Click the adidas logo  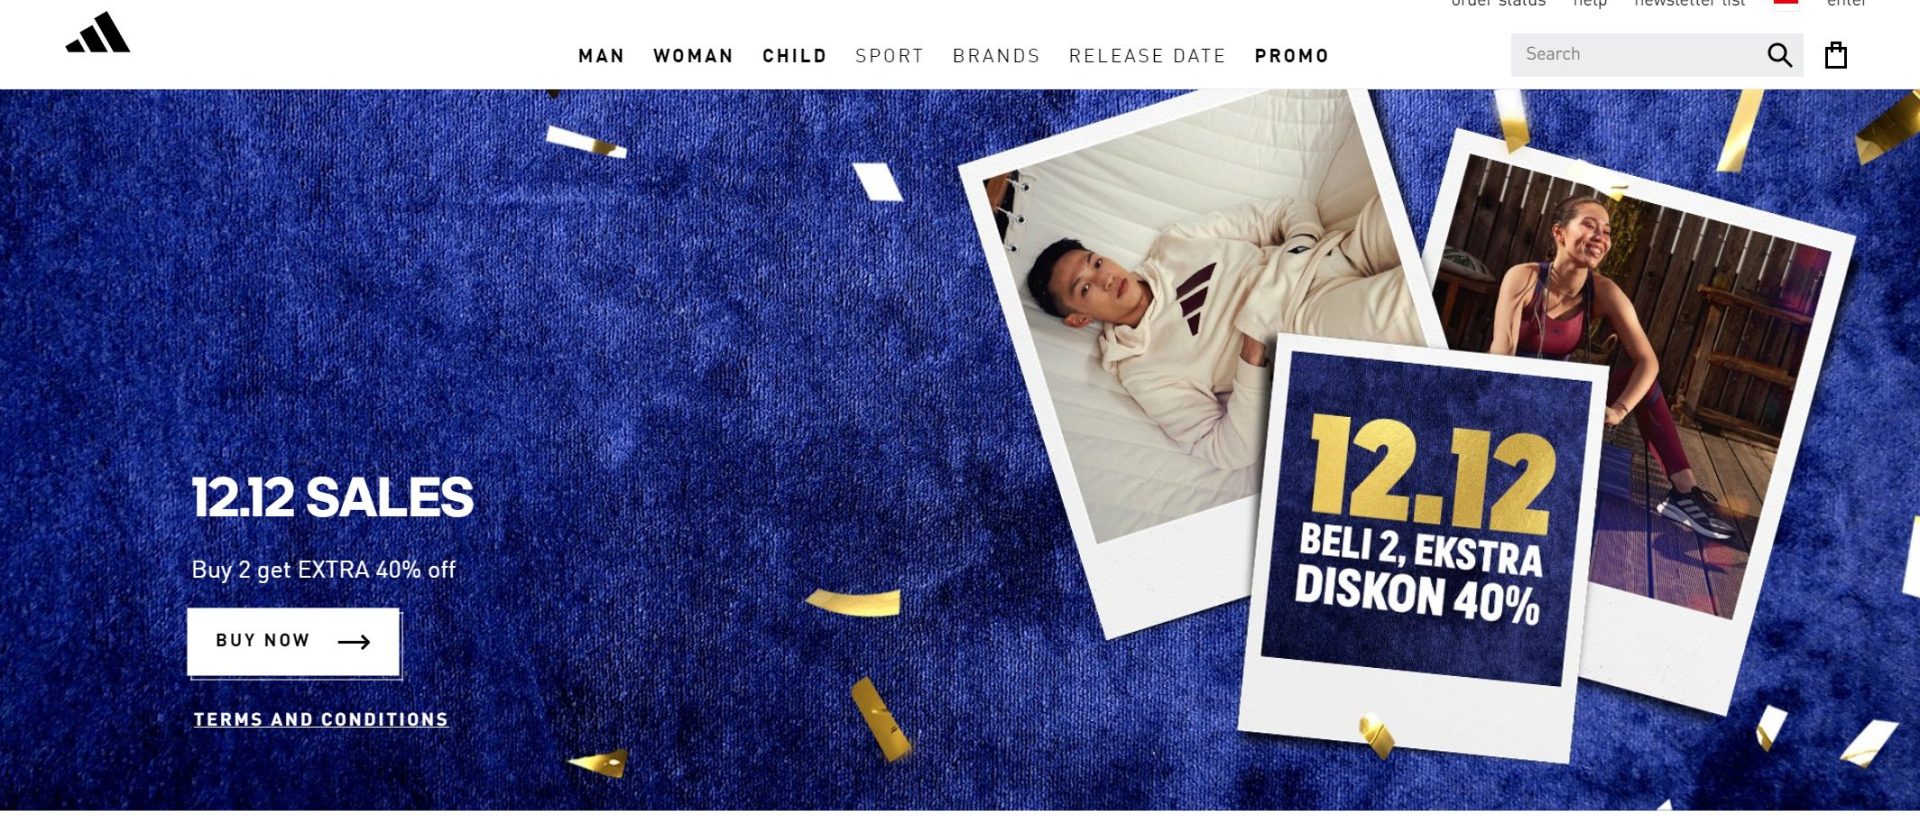[x=98, y=33]
